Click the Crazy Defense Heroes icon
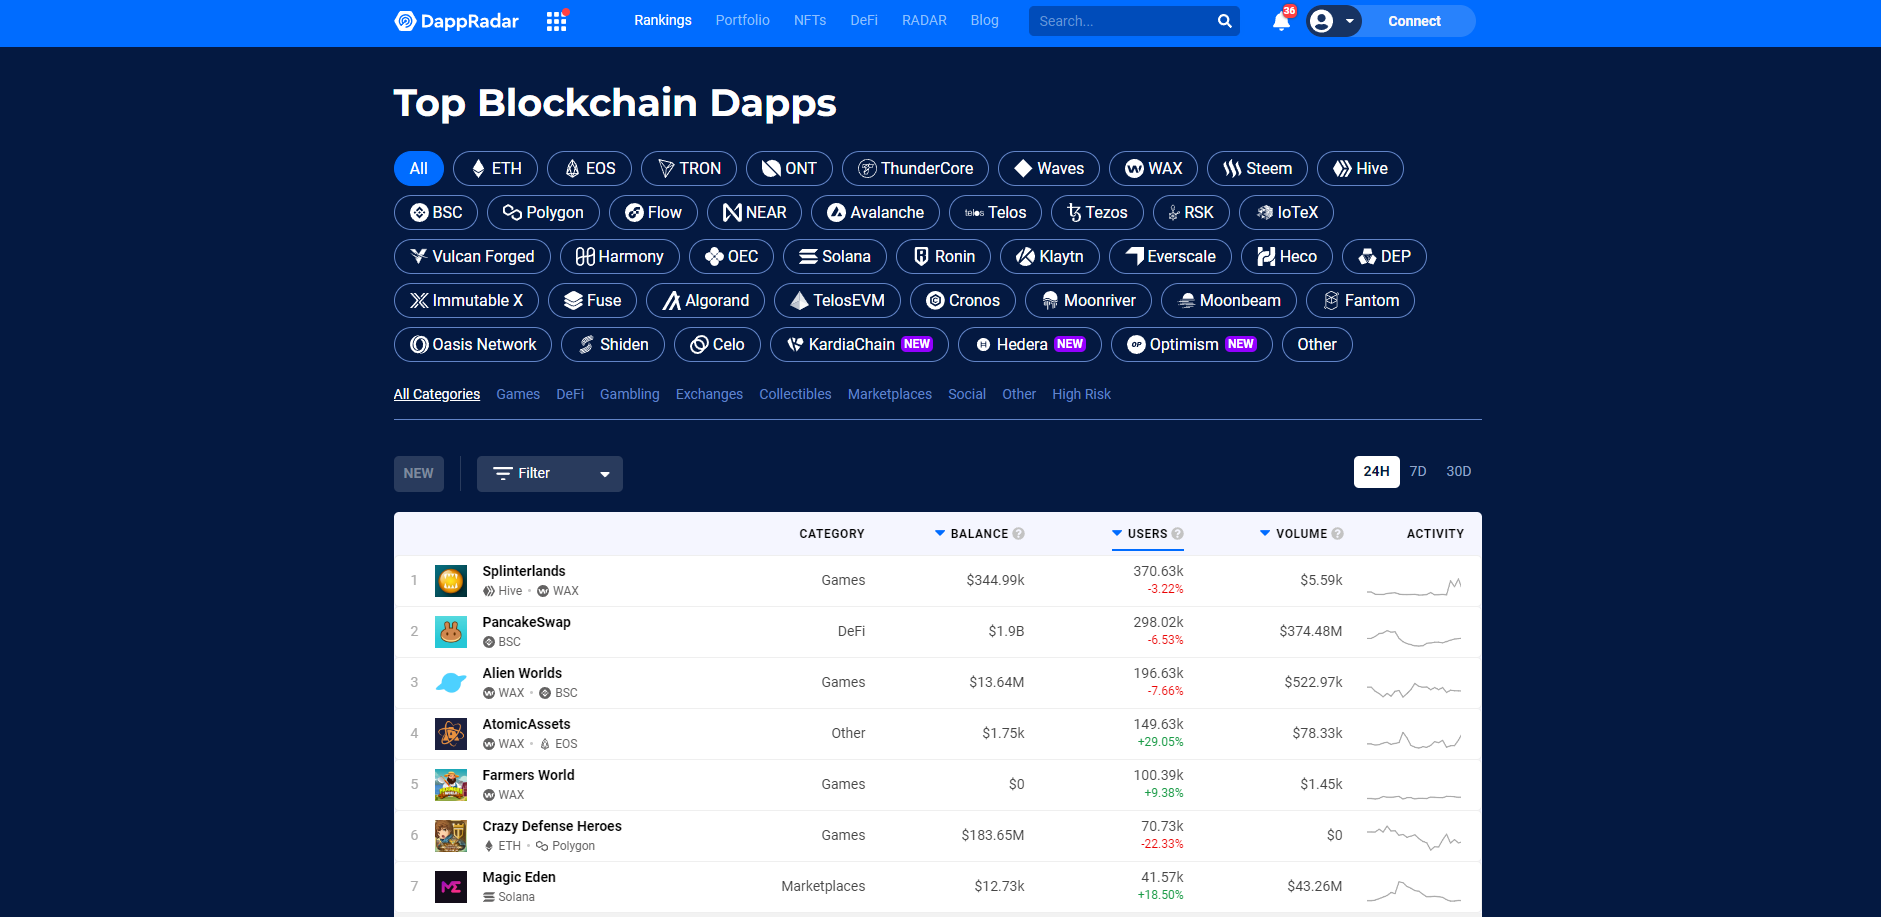This screenshot has width=1881, height=917. click(451, 836)
